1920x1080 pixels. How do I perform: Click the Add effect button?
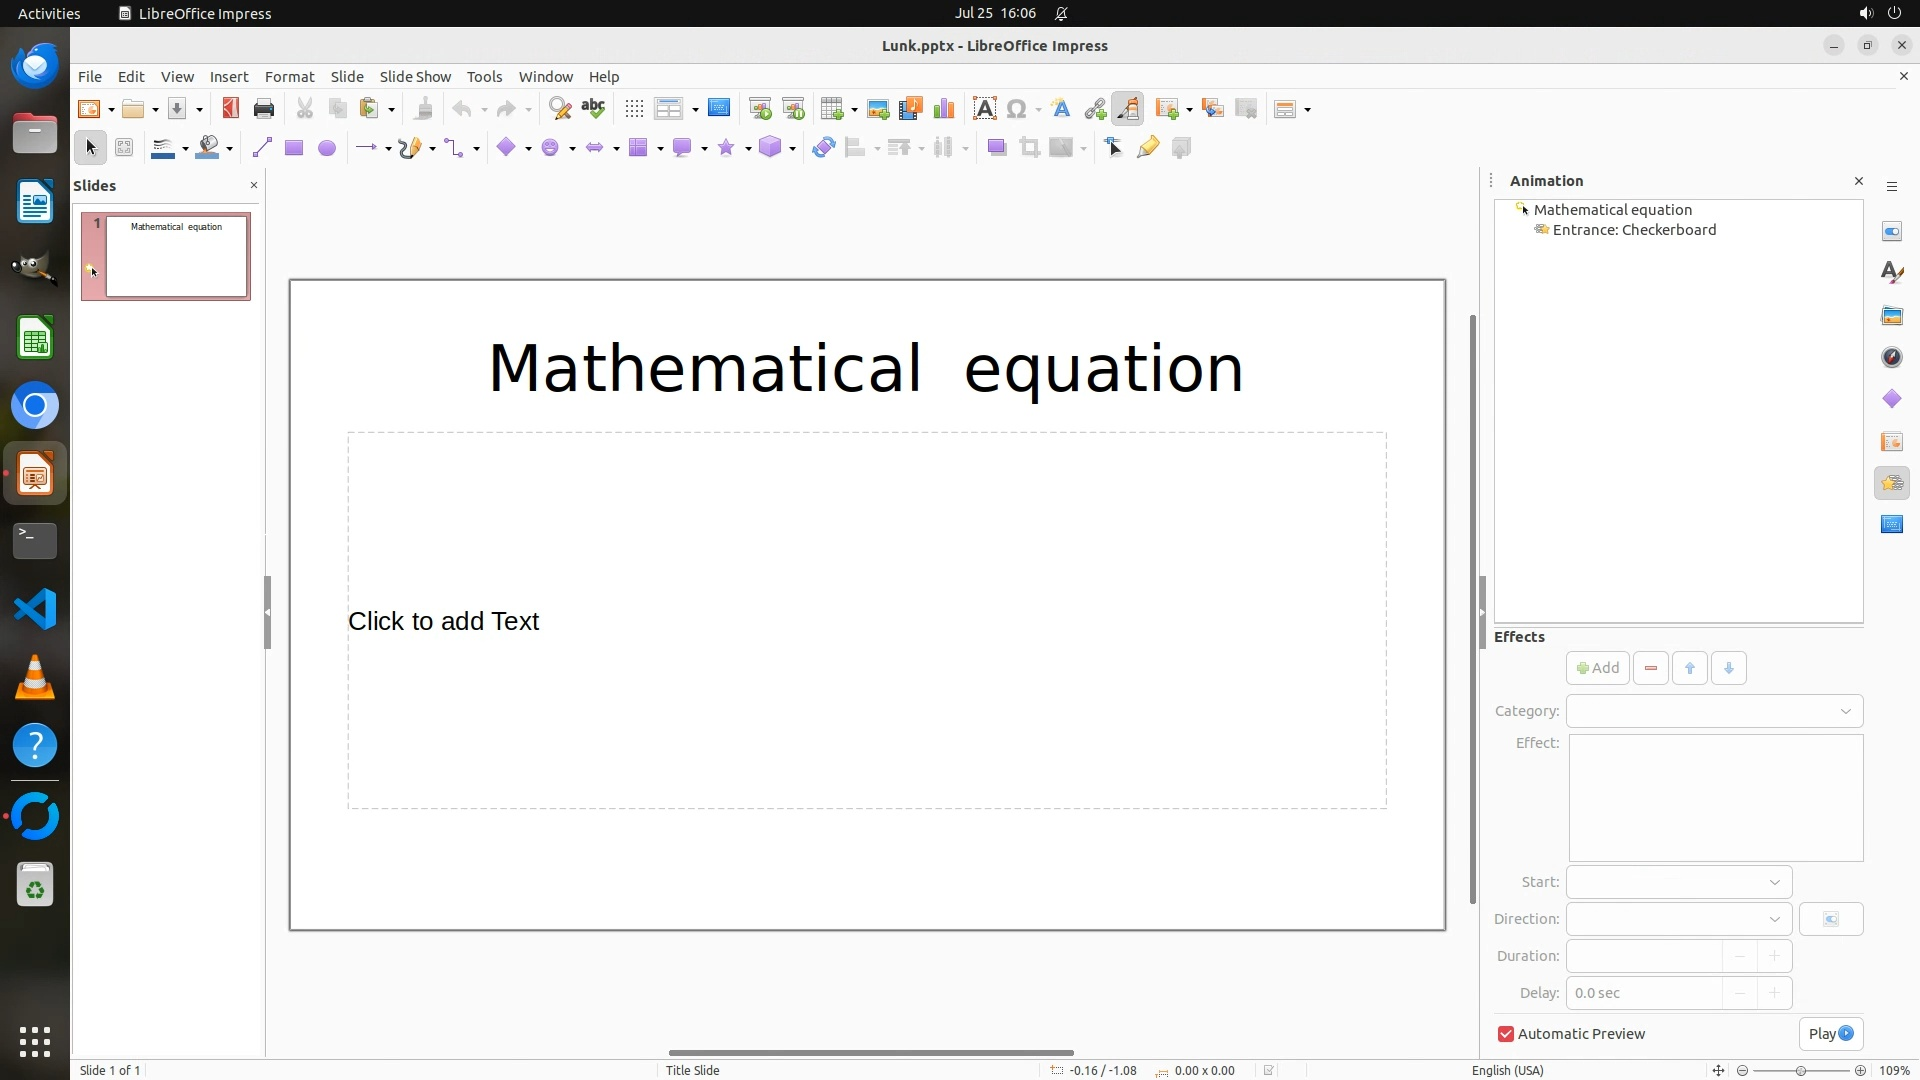point(1597,668)
